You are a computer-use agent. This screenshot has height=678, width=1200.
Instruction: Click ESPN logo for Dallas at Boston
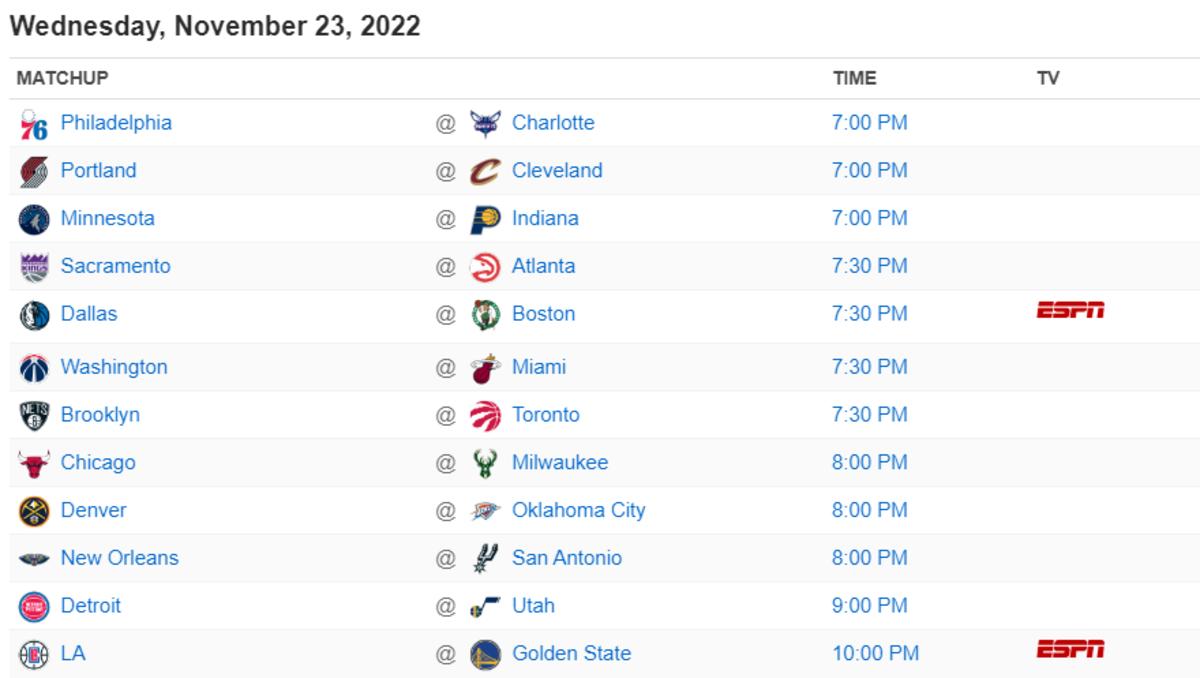[1070, 311]
